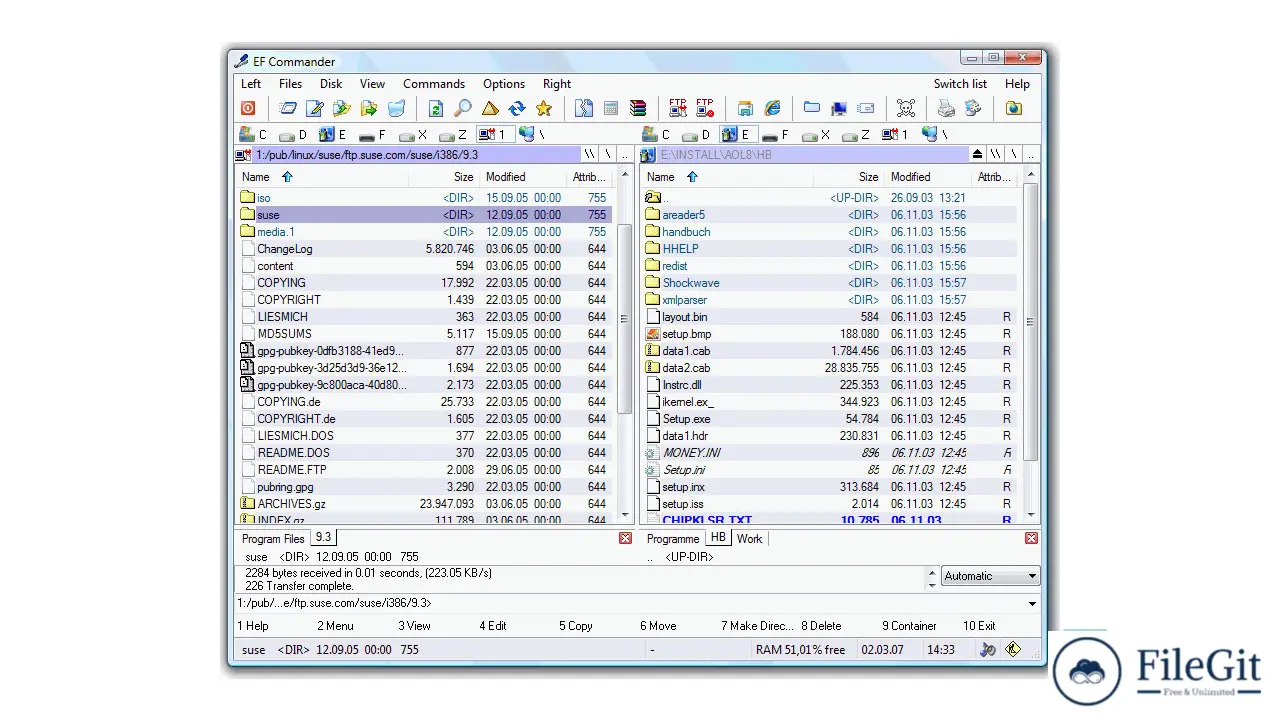The width and height of the screenshot is (1280, 720).
Task: Expand the command line history dropdown
Action: [x=1032, y=604]
